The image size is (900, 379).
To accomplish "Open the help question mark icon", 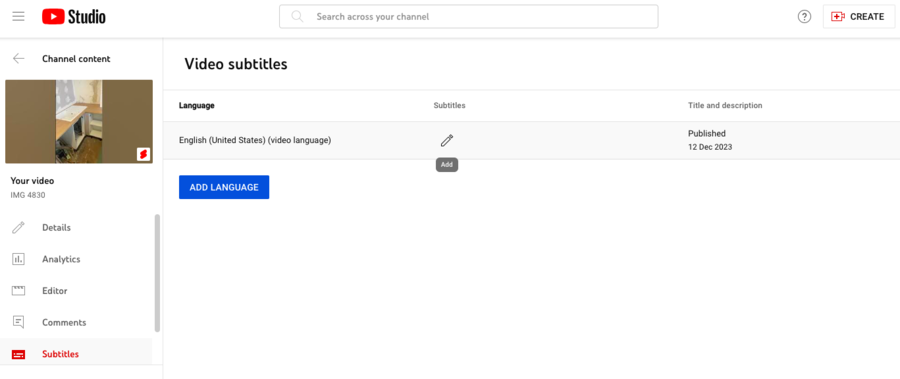I will (804, 17).
